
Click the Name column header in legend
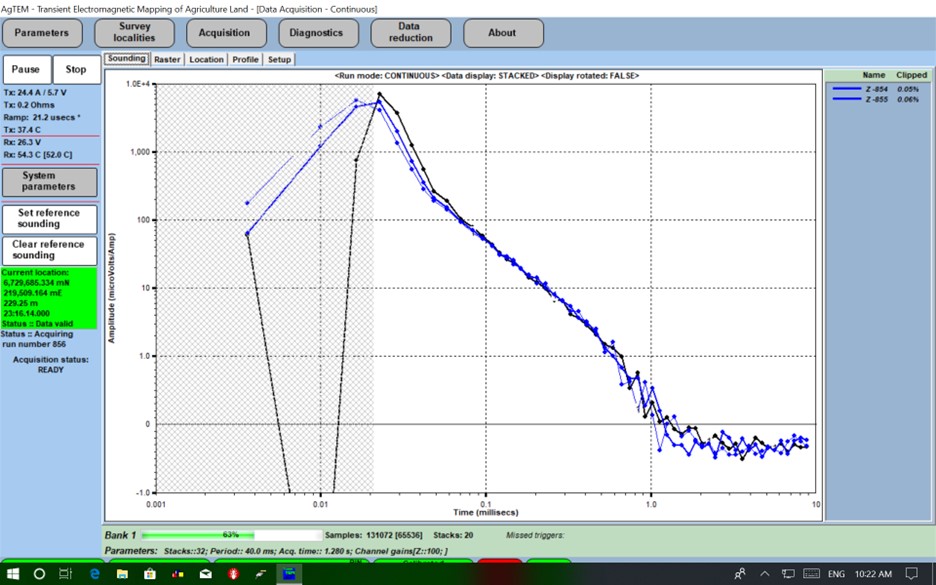[874, 75]
